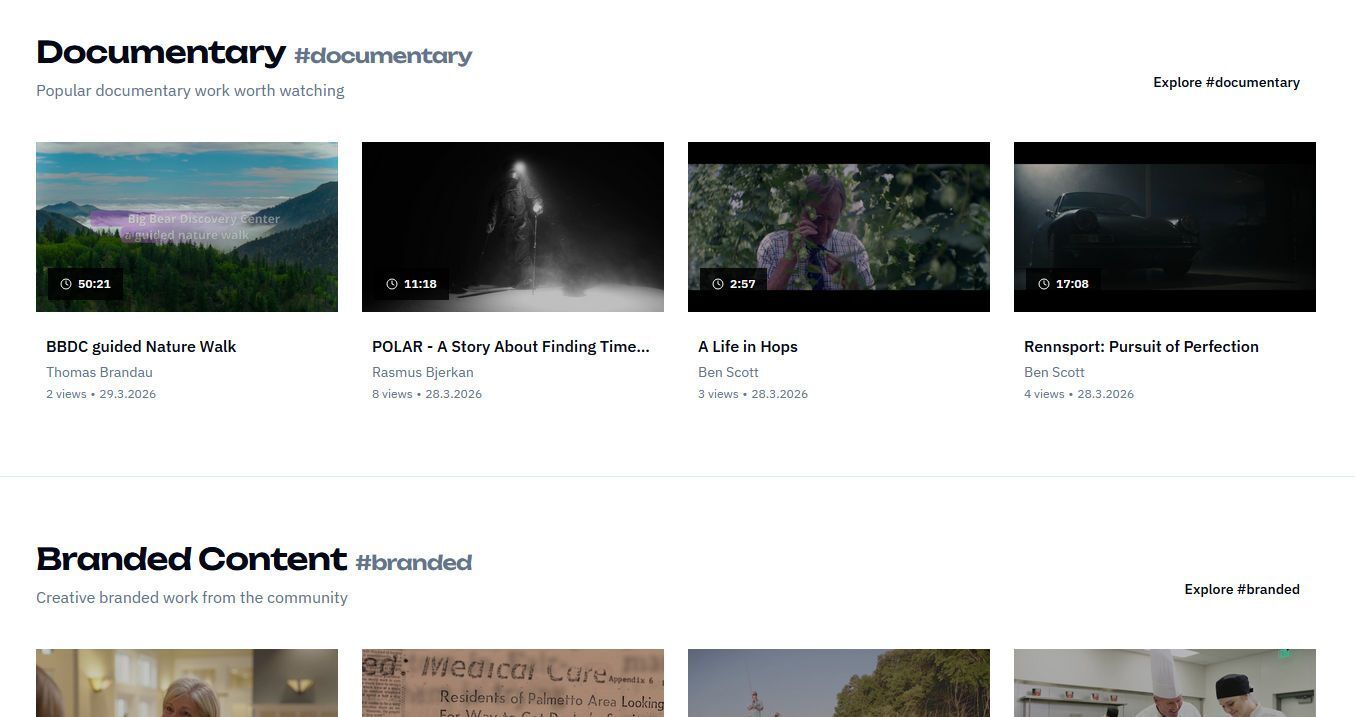Screen dimensions: 1355x717
Task: Open the A Life in Hops title
Action: point(747,347)
